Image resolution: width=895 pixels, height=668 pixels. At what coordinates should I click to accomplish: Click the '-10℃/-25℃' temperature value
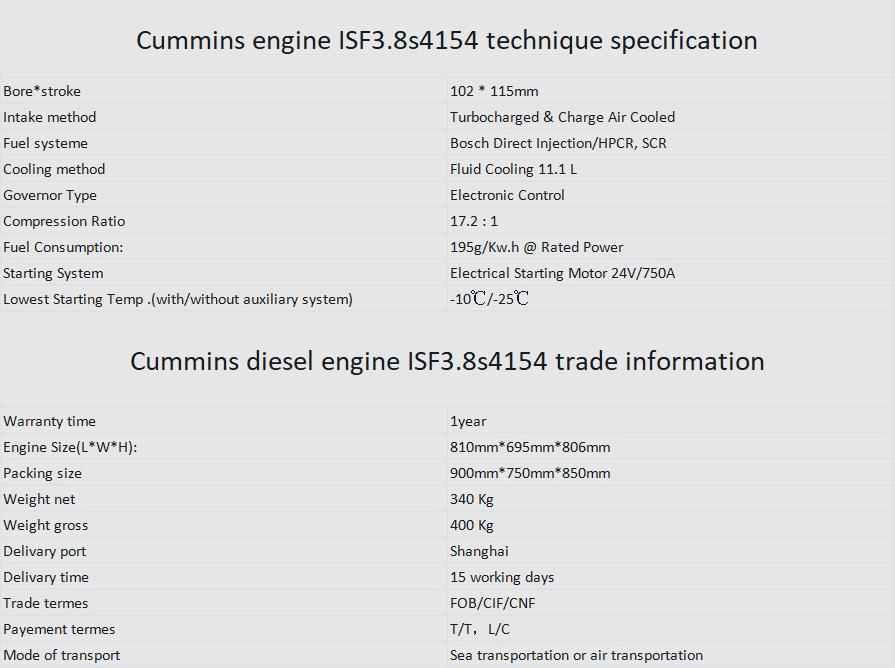[x=489, y=299]
